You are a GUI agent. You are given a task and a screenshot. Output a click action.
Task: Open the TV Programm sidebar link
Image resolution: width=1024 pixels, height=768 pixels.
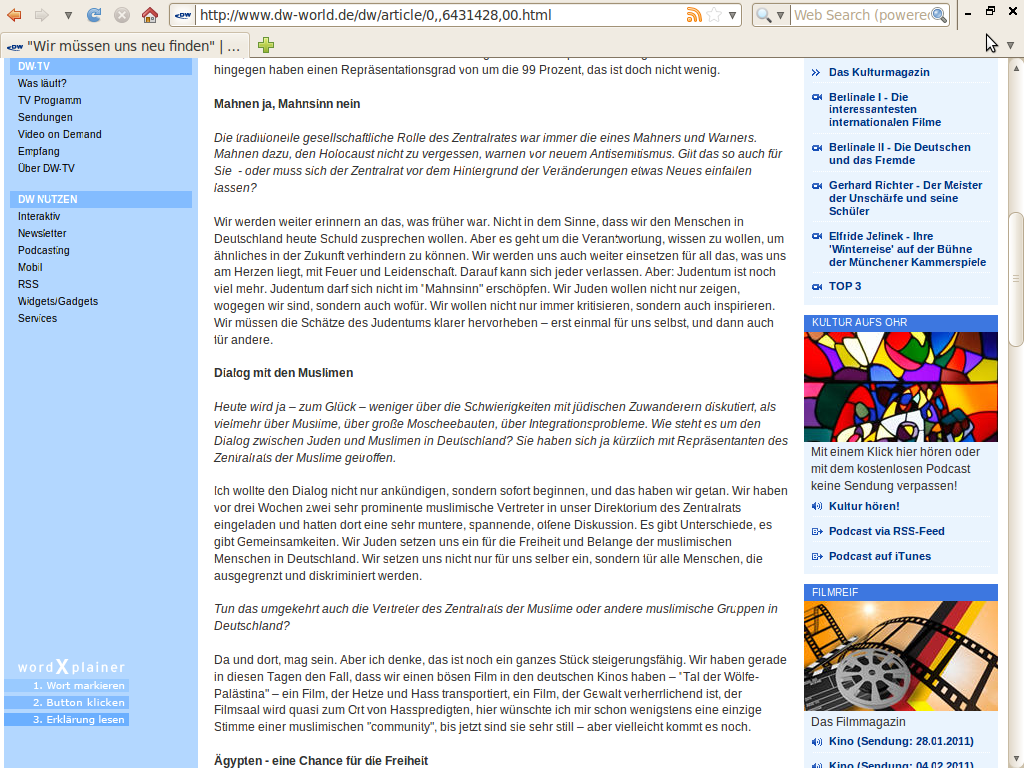(50, 101)
